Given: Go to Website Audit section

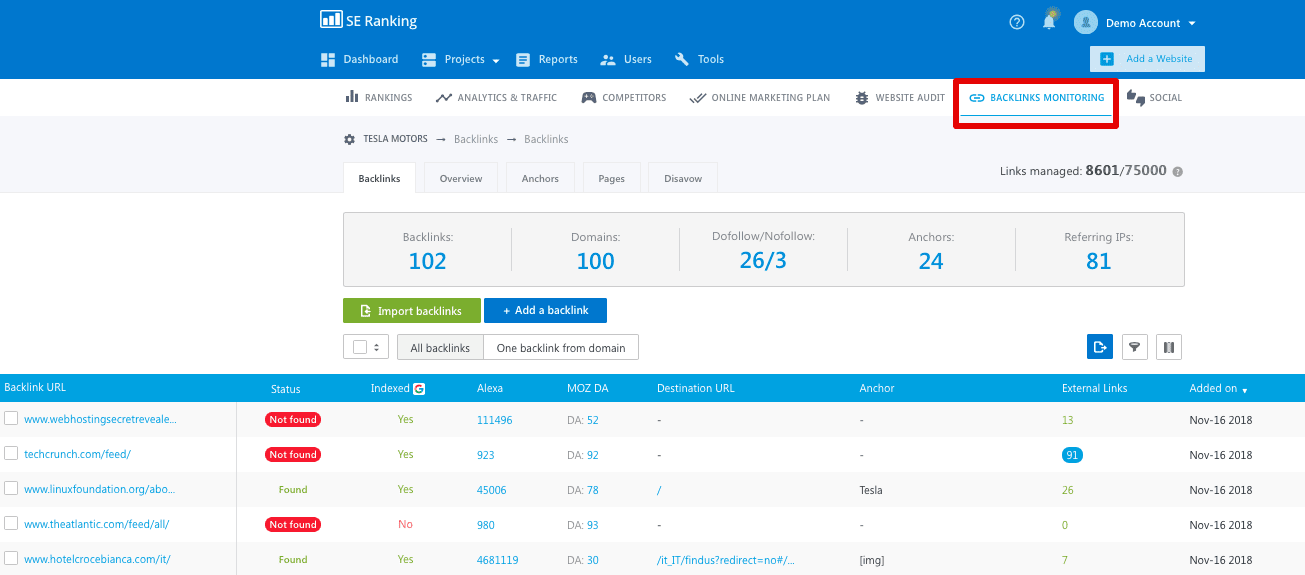Looking at the screenshot, I should click(900, 98).
